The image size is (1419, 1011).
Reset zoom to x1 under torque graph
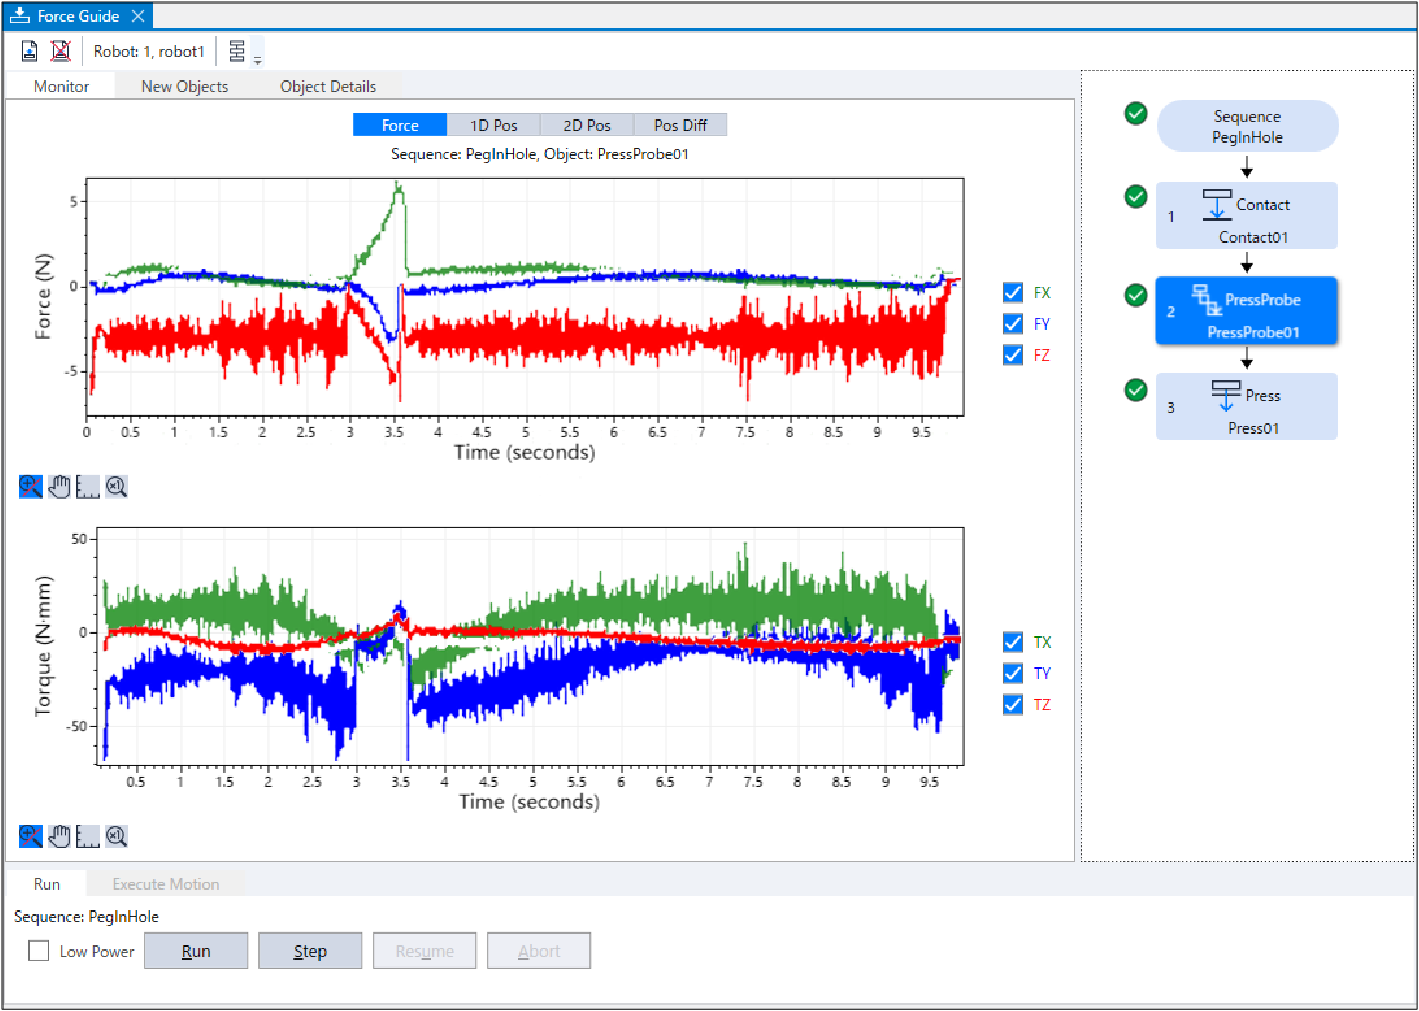click(117, 836)
